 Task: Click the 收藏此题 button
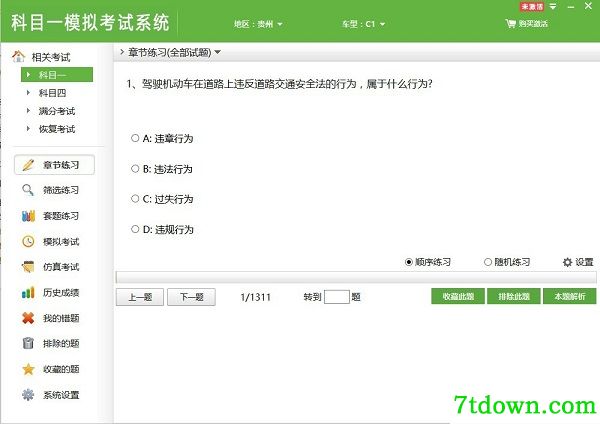[458, 296]
